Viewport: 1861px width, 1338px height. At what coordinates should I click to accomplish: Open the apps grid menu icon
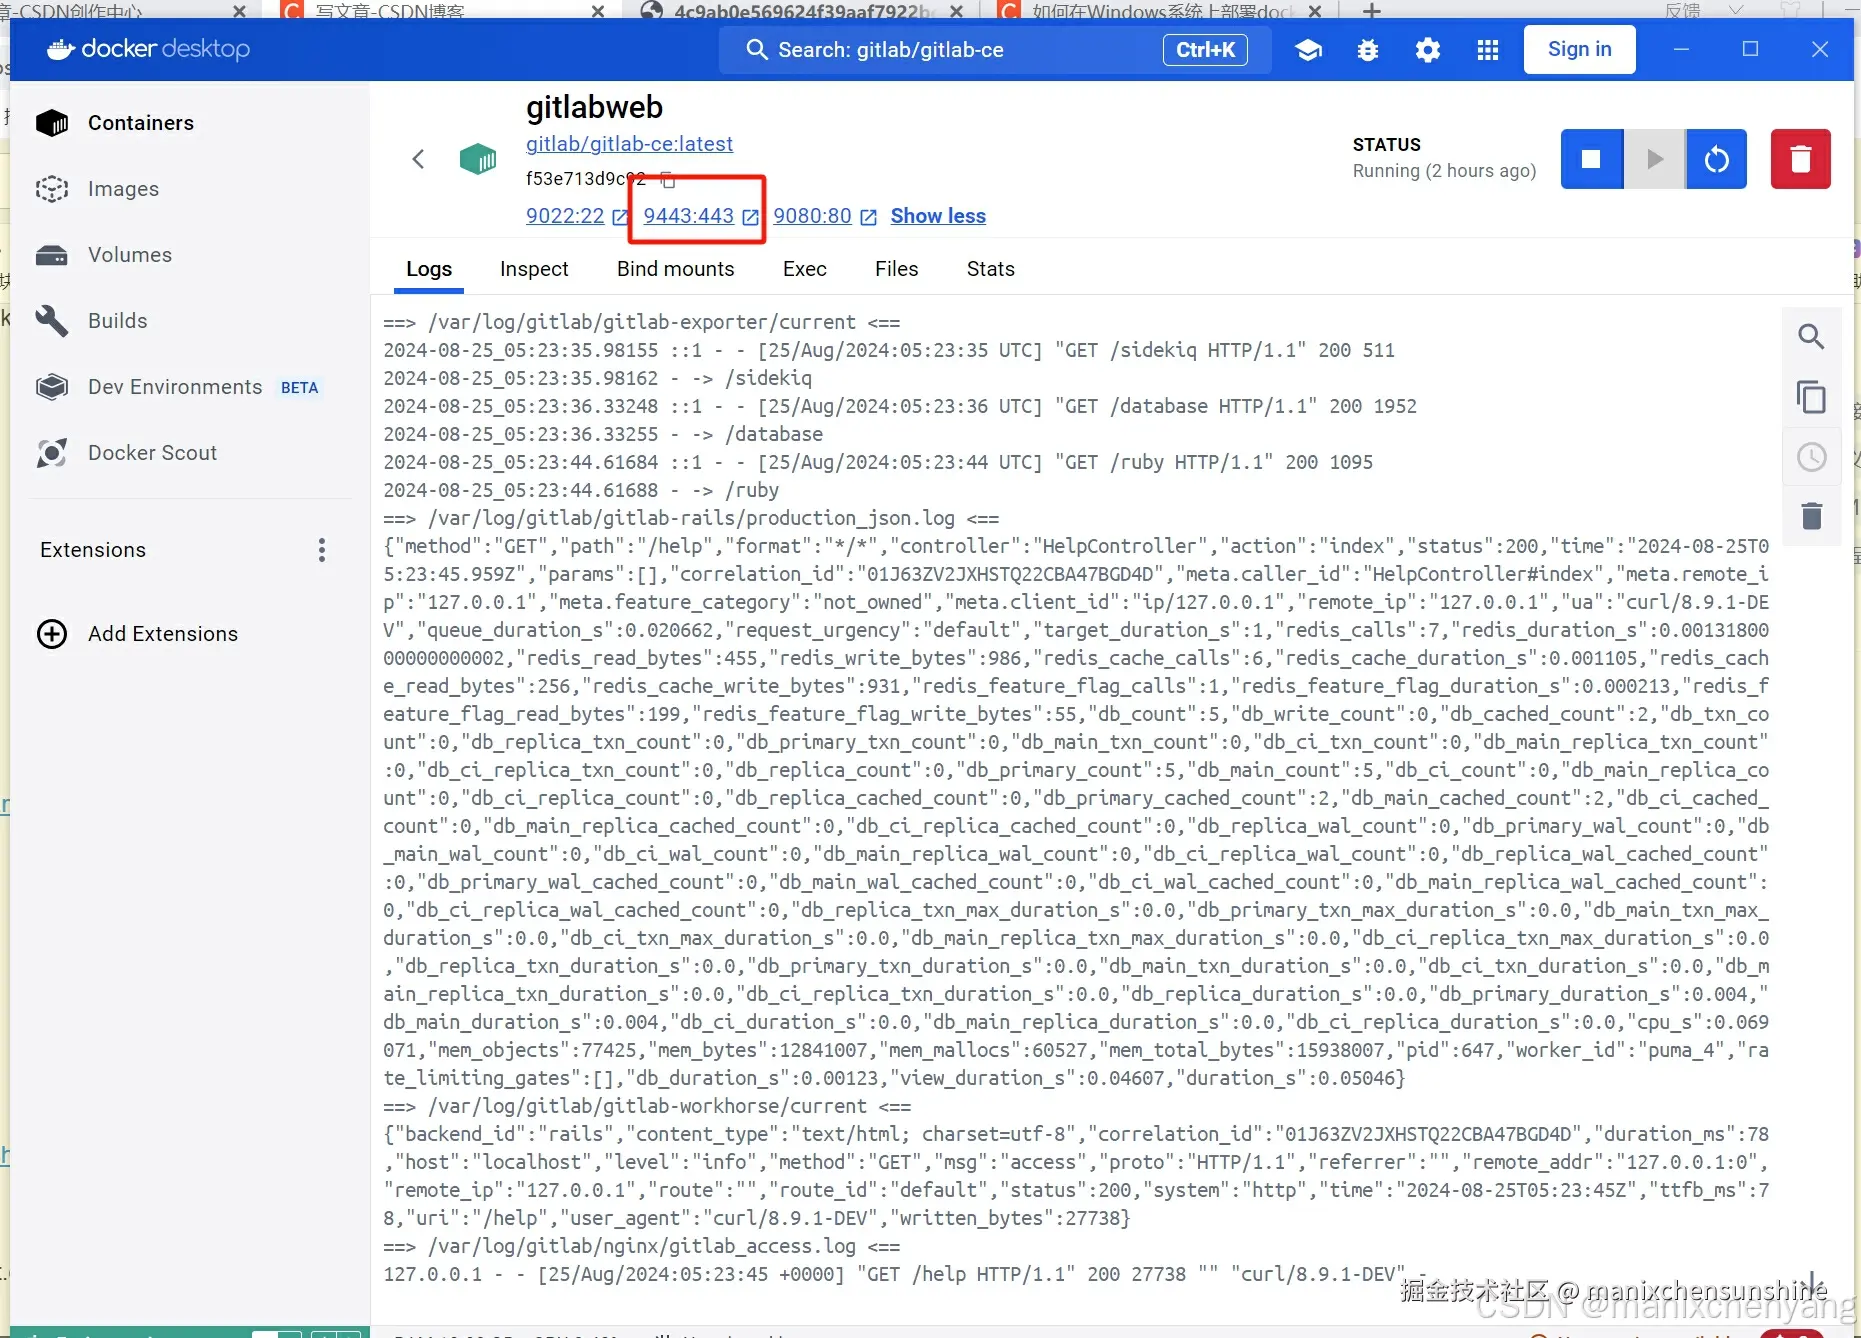pyautogui.click(x=1488, y=50)
